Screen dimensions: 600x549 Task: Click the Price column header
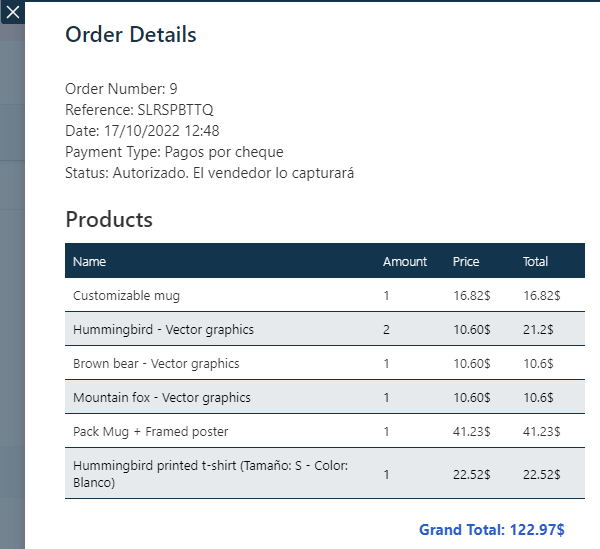pyautogui.click(x=466, y=262)
